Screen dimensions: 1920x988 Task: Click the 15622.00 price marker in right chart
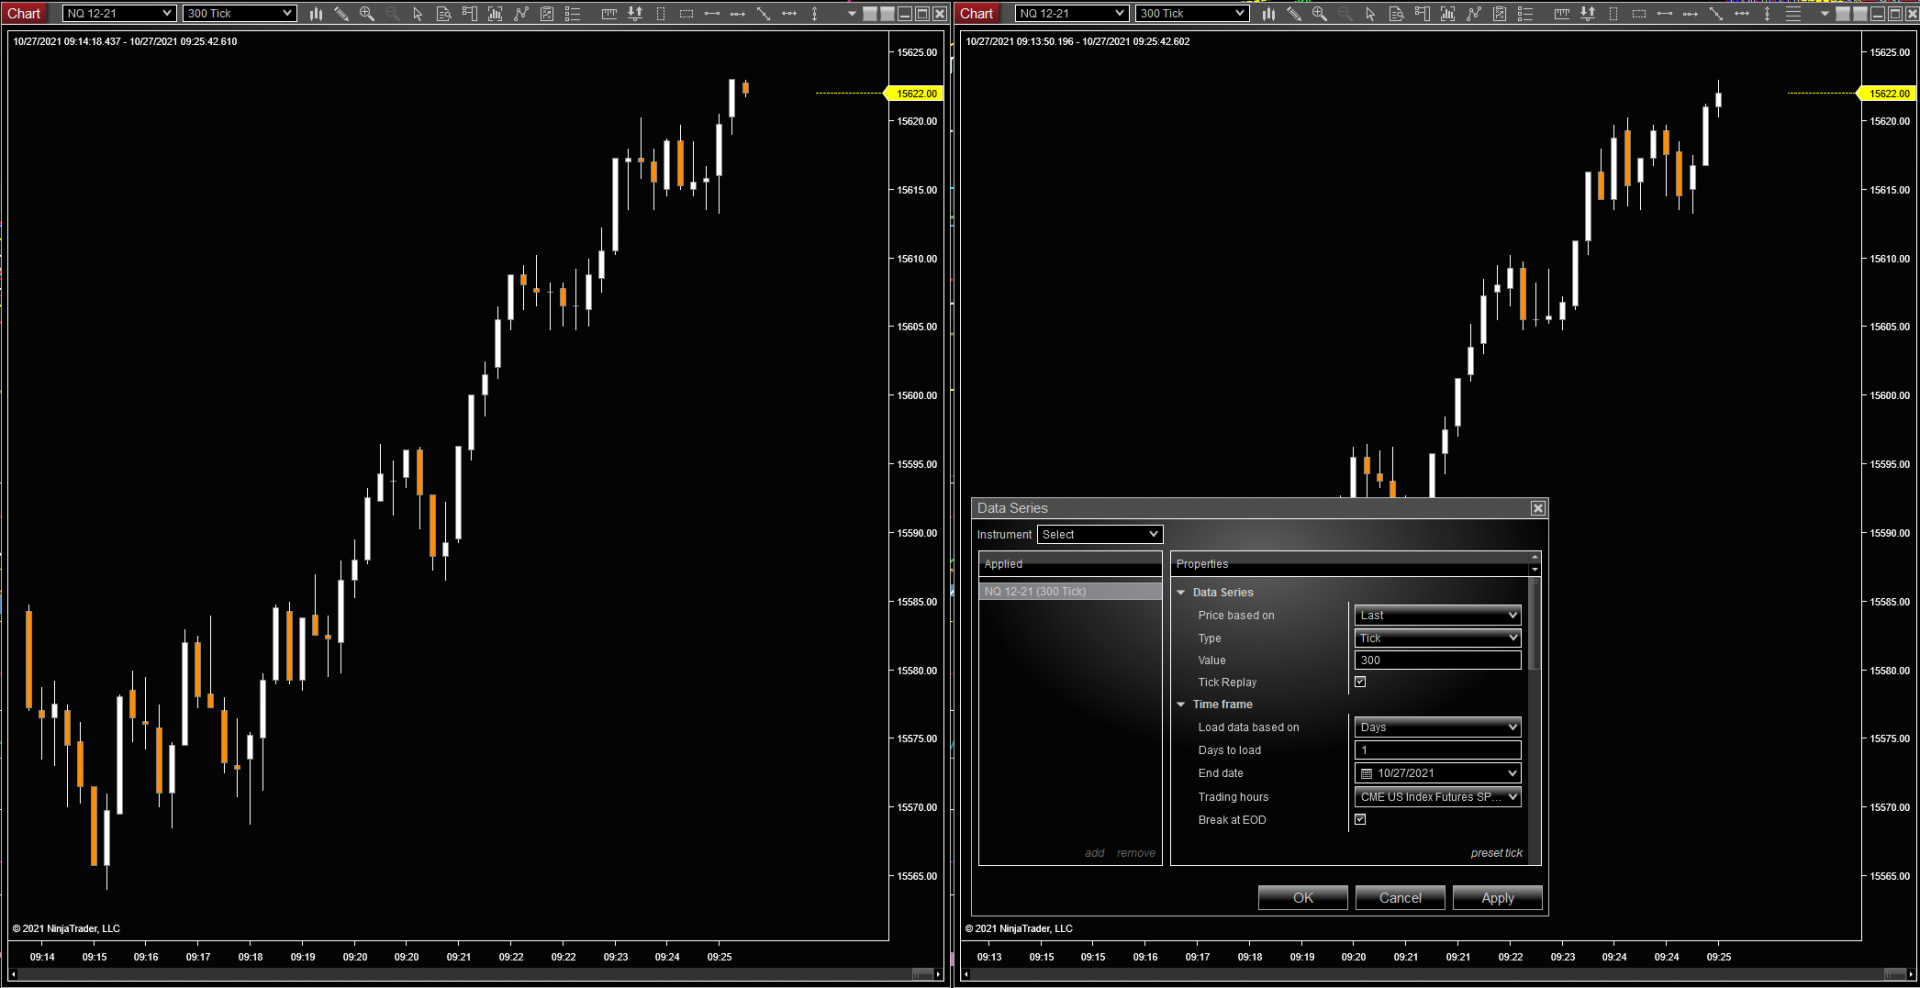point(1887,93)
